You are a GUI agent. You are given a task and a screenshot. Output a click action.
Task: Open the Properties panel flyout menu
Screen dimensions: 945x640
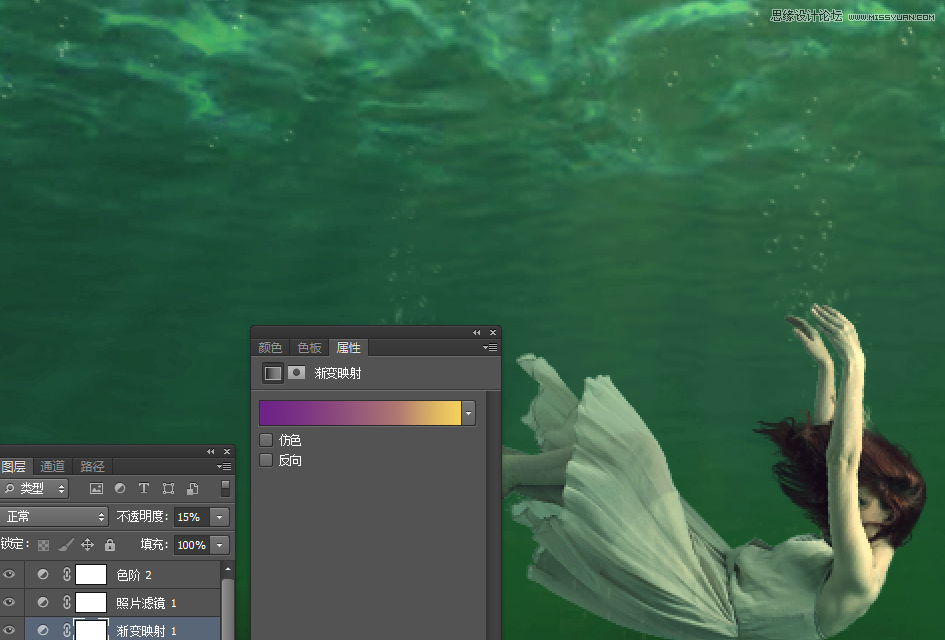489,348
